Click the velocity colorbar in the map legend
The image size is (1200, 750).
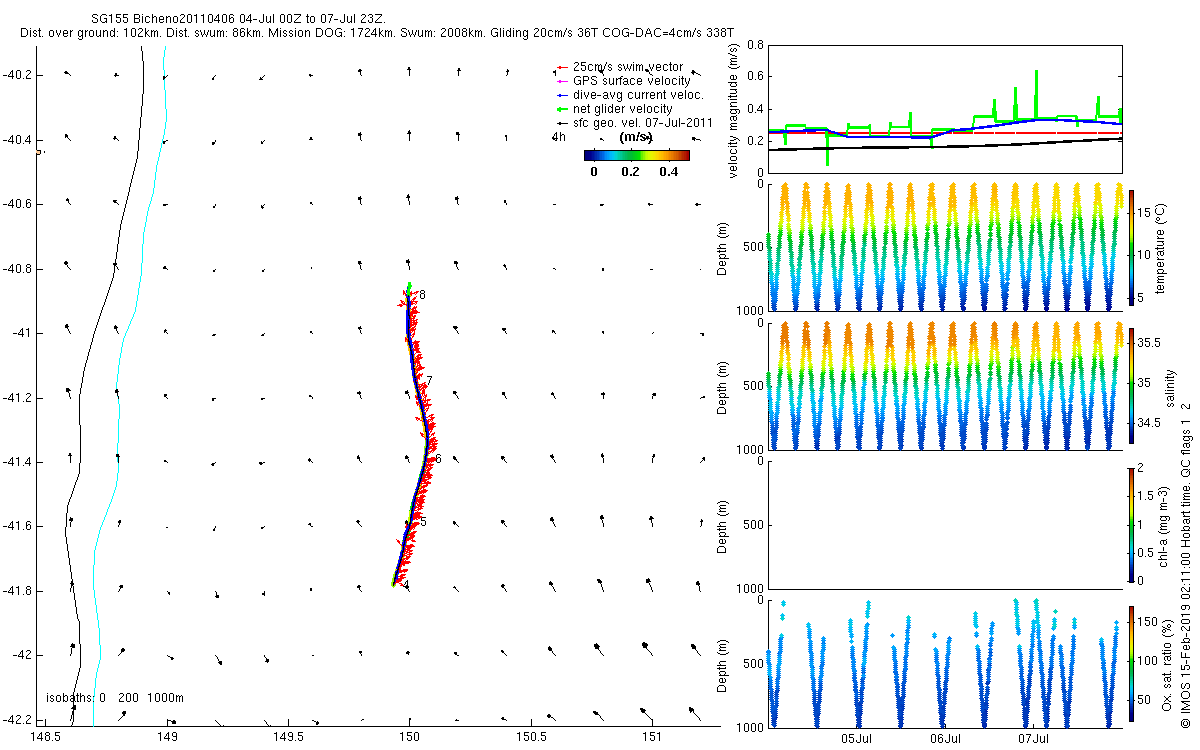pos(637,155)
